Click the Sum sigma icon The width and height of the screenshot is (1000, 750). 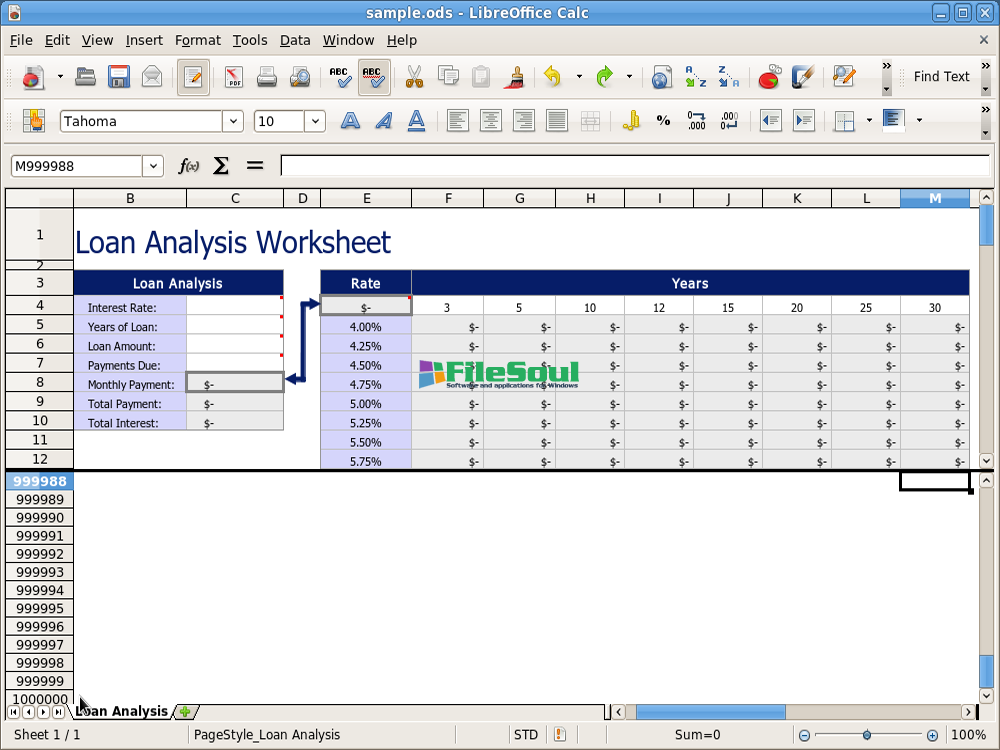point(221,166)
